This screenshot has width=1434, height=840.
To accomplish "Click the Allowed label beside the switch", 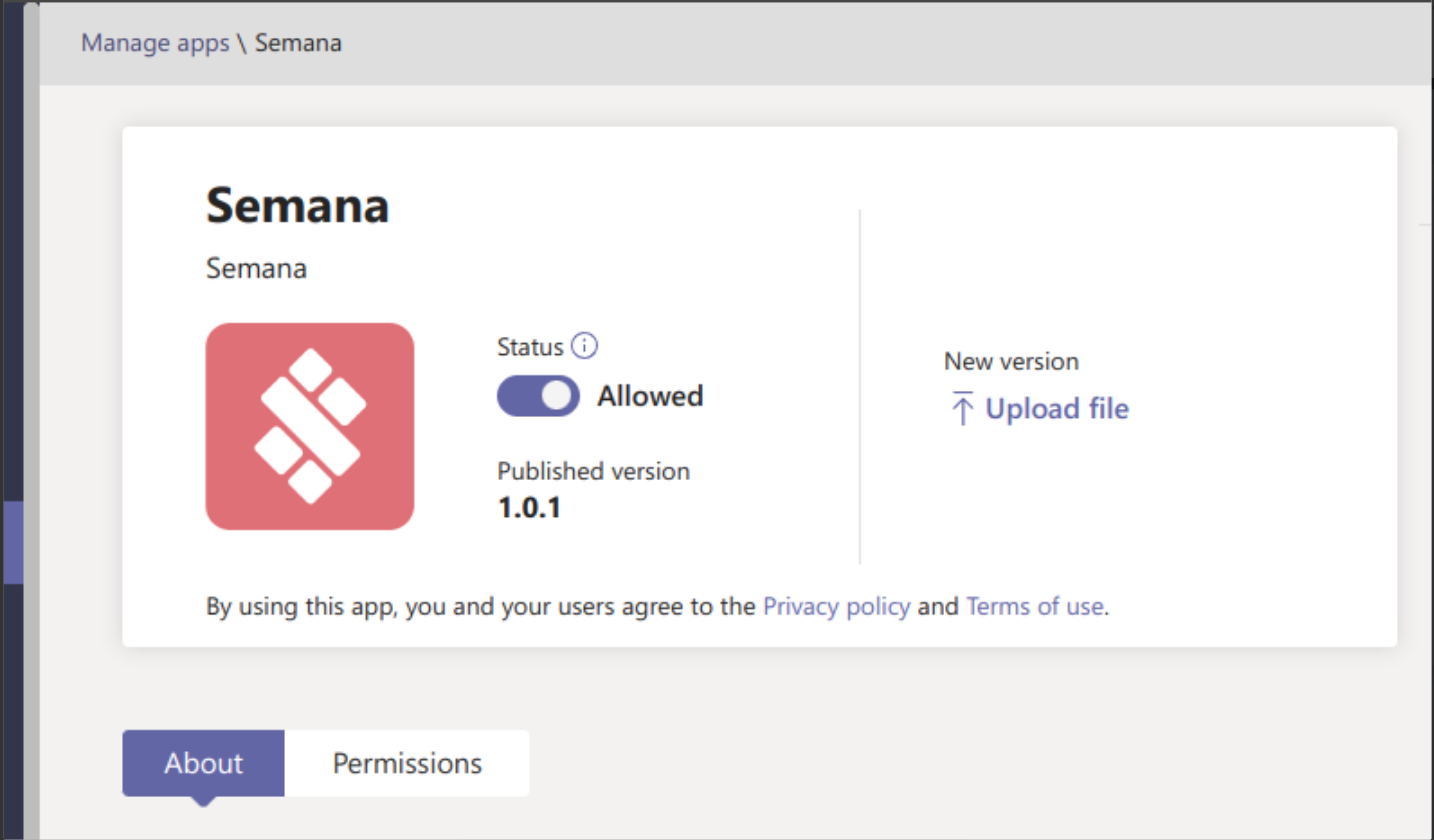I will tap(650, 396).
